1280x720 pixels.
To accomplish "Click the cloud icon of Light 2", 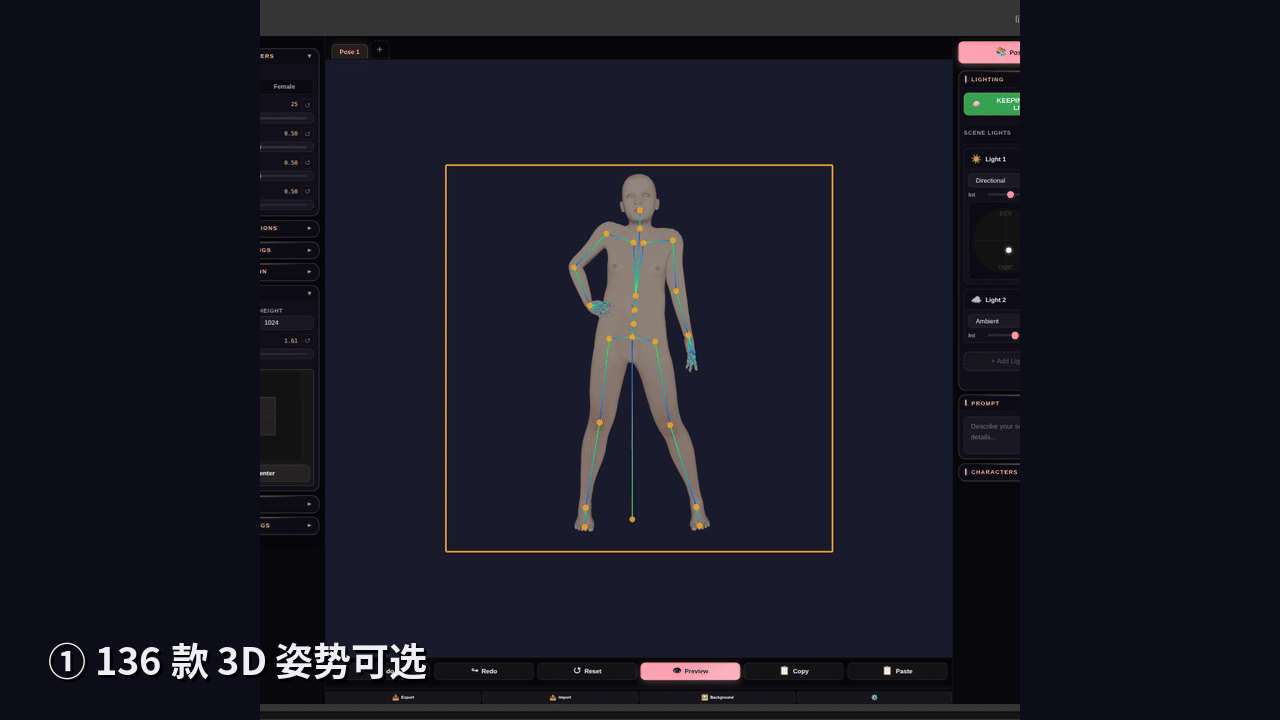I will pyautogui.click(x=976, y=300).
